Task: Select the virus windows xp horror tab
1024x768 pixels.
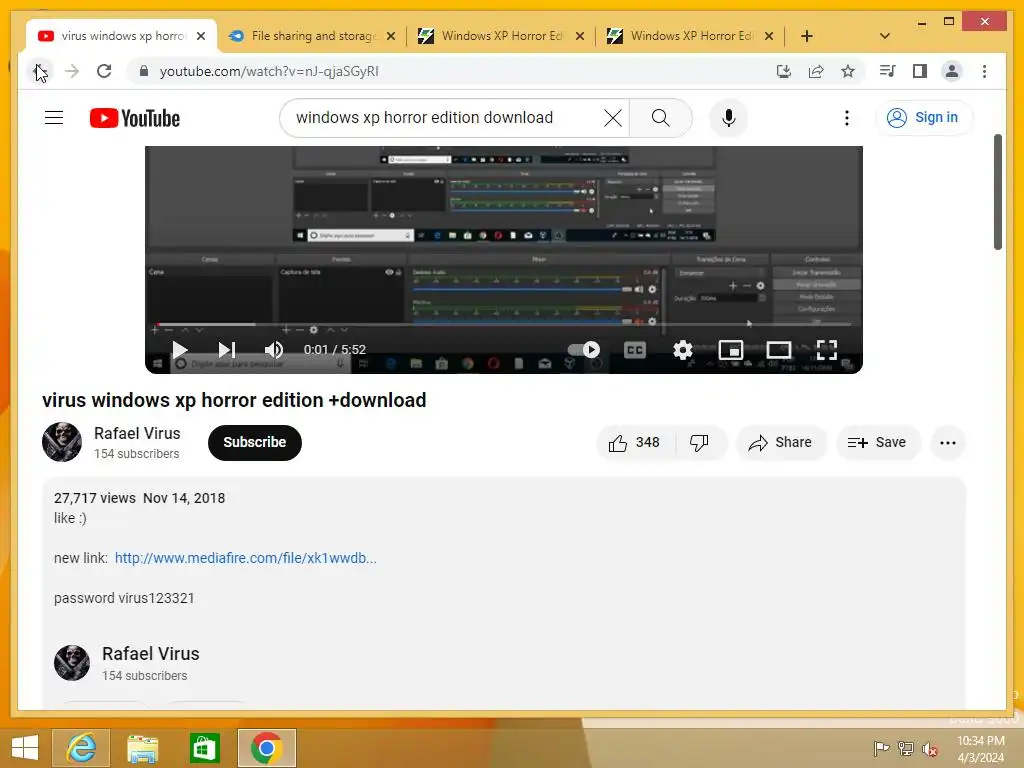Action: 121,36
